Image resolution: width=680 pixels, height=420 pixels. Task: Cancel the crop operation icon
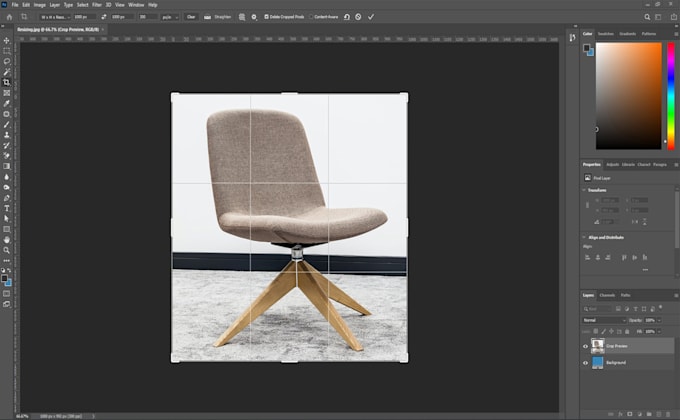(x=358, y=17)
